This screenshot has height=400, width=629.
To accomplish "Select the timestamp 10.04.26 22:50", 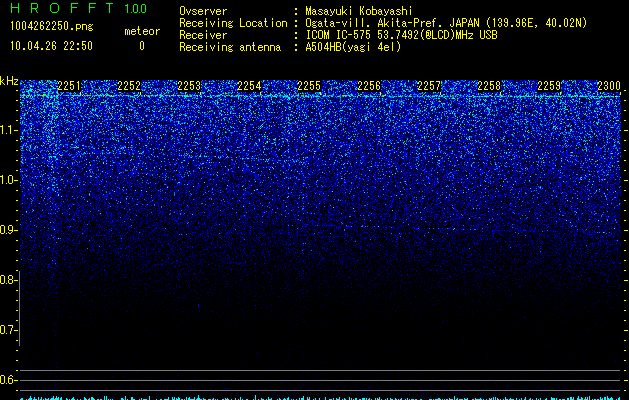I will pos(51,46).
